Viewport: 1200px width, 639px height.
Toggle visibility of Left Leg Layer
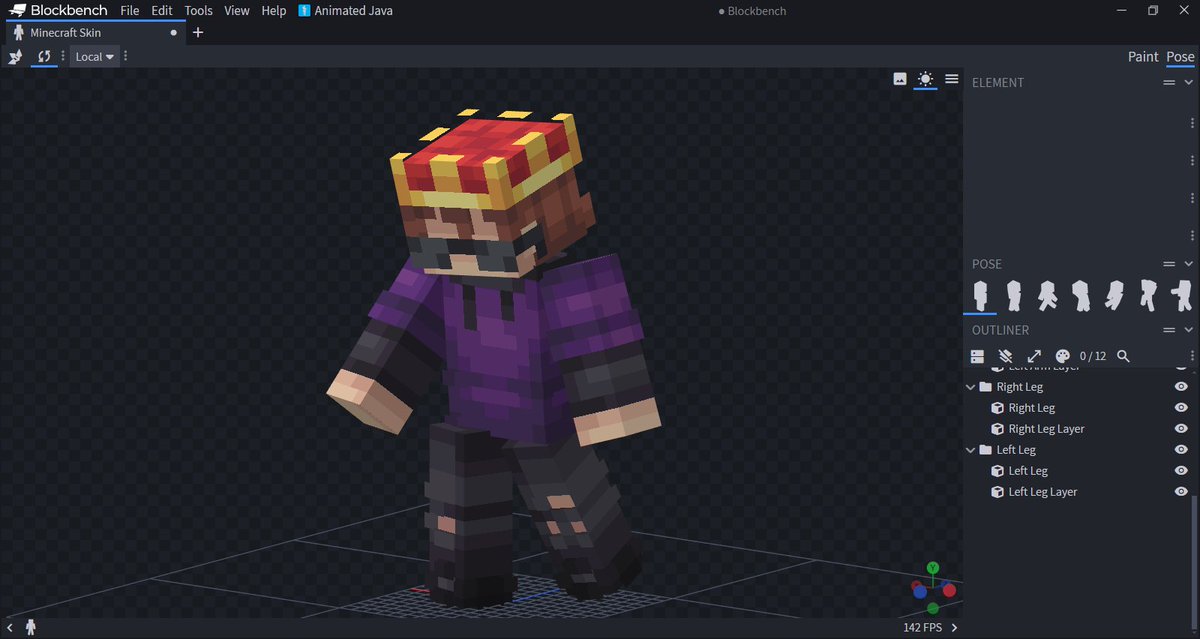[x=1181, y=492]
